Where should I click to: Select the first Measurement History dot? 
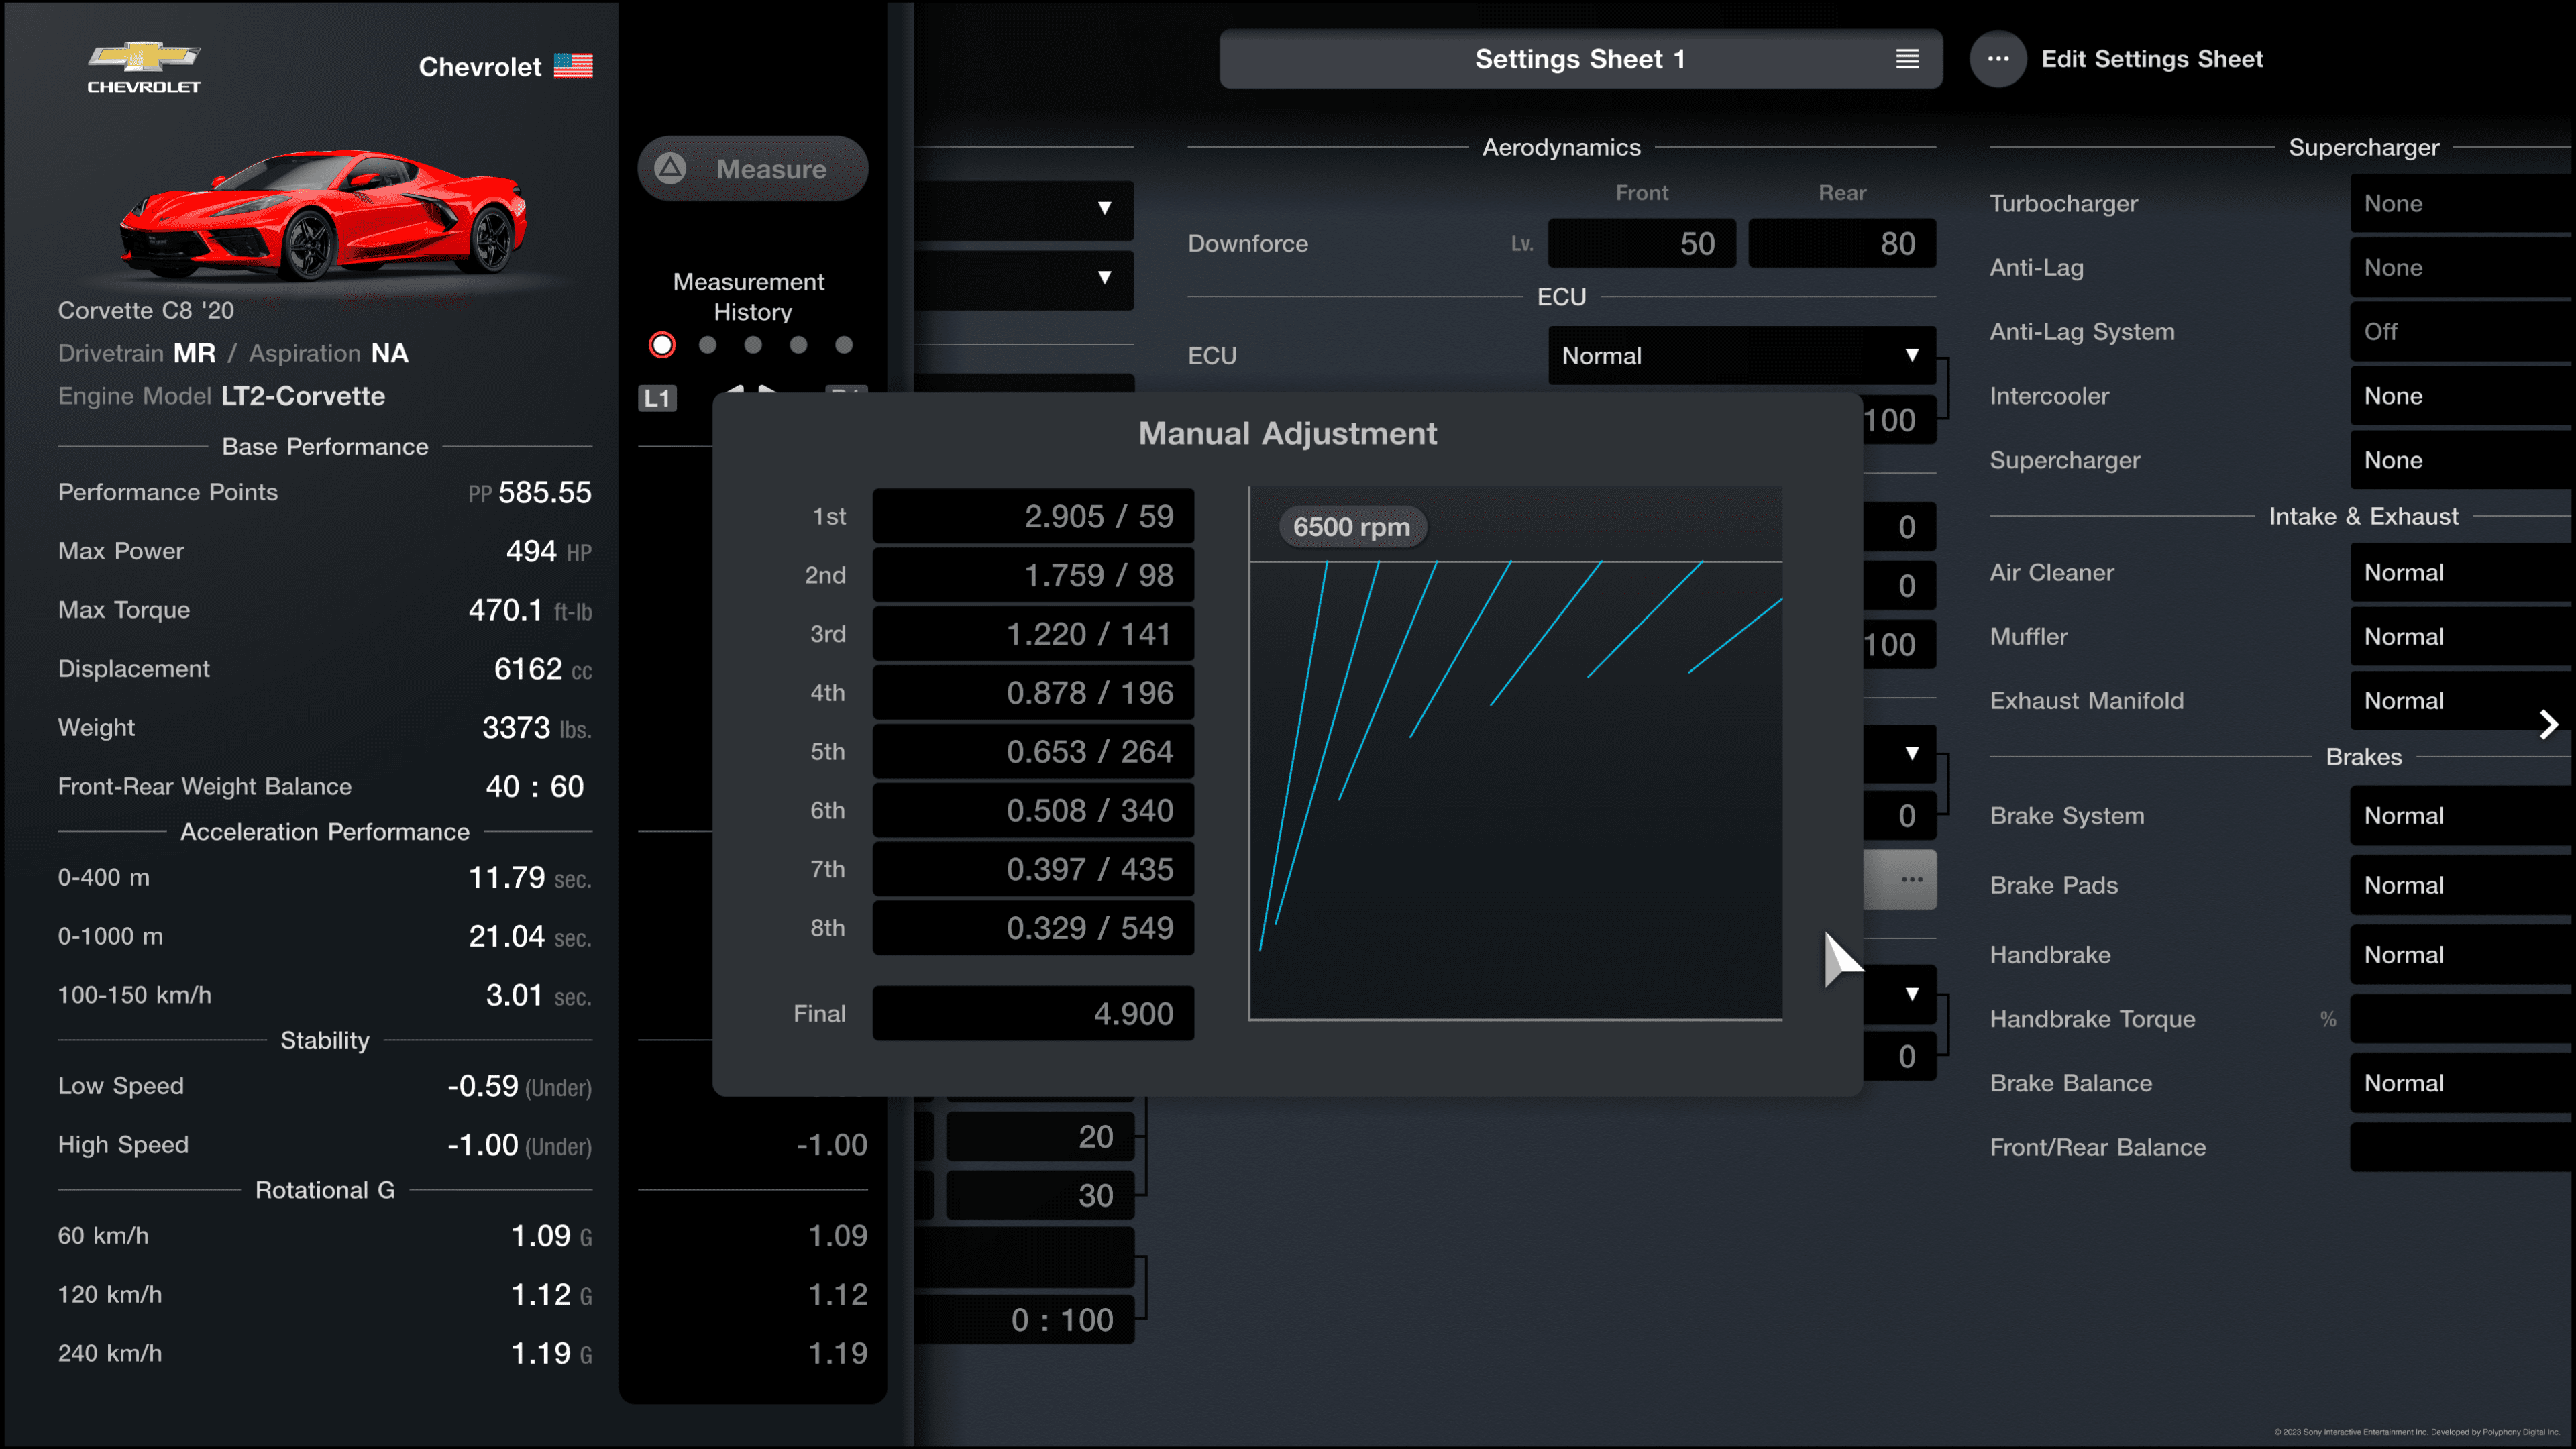pyautogui.click(x=662, y=345)
